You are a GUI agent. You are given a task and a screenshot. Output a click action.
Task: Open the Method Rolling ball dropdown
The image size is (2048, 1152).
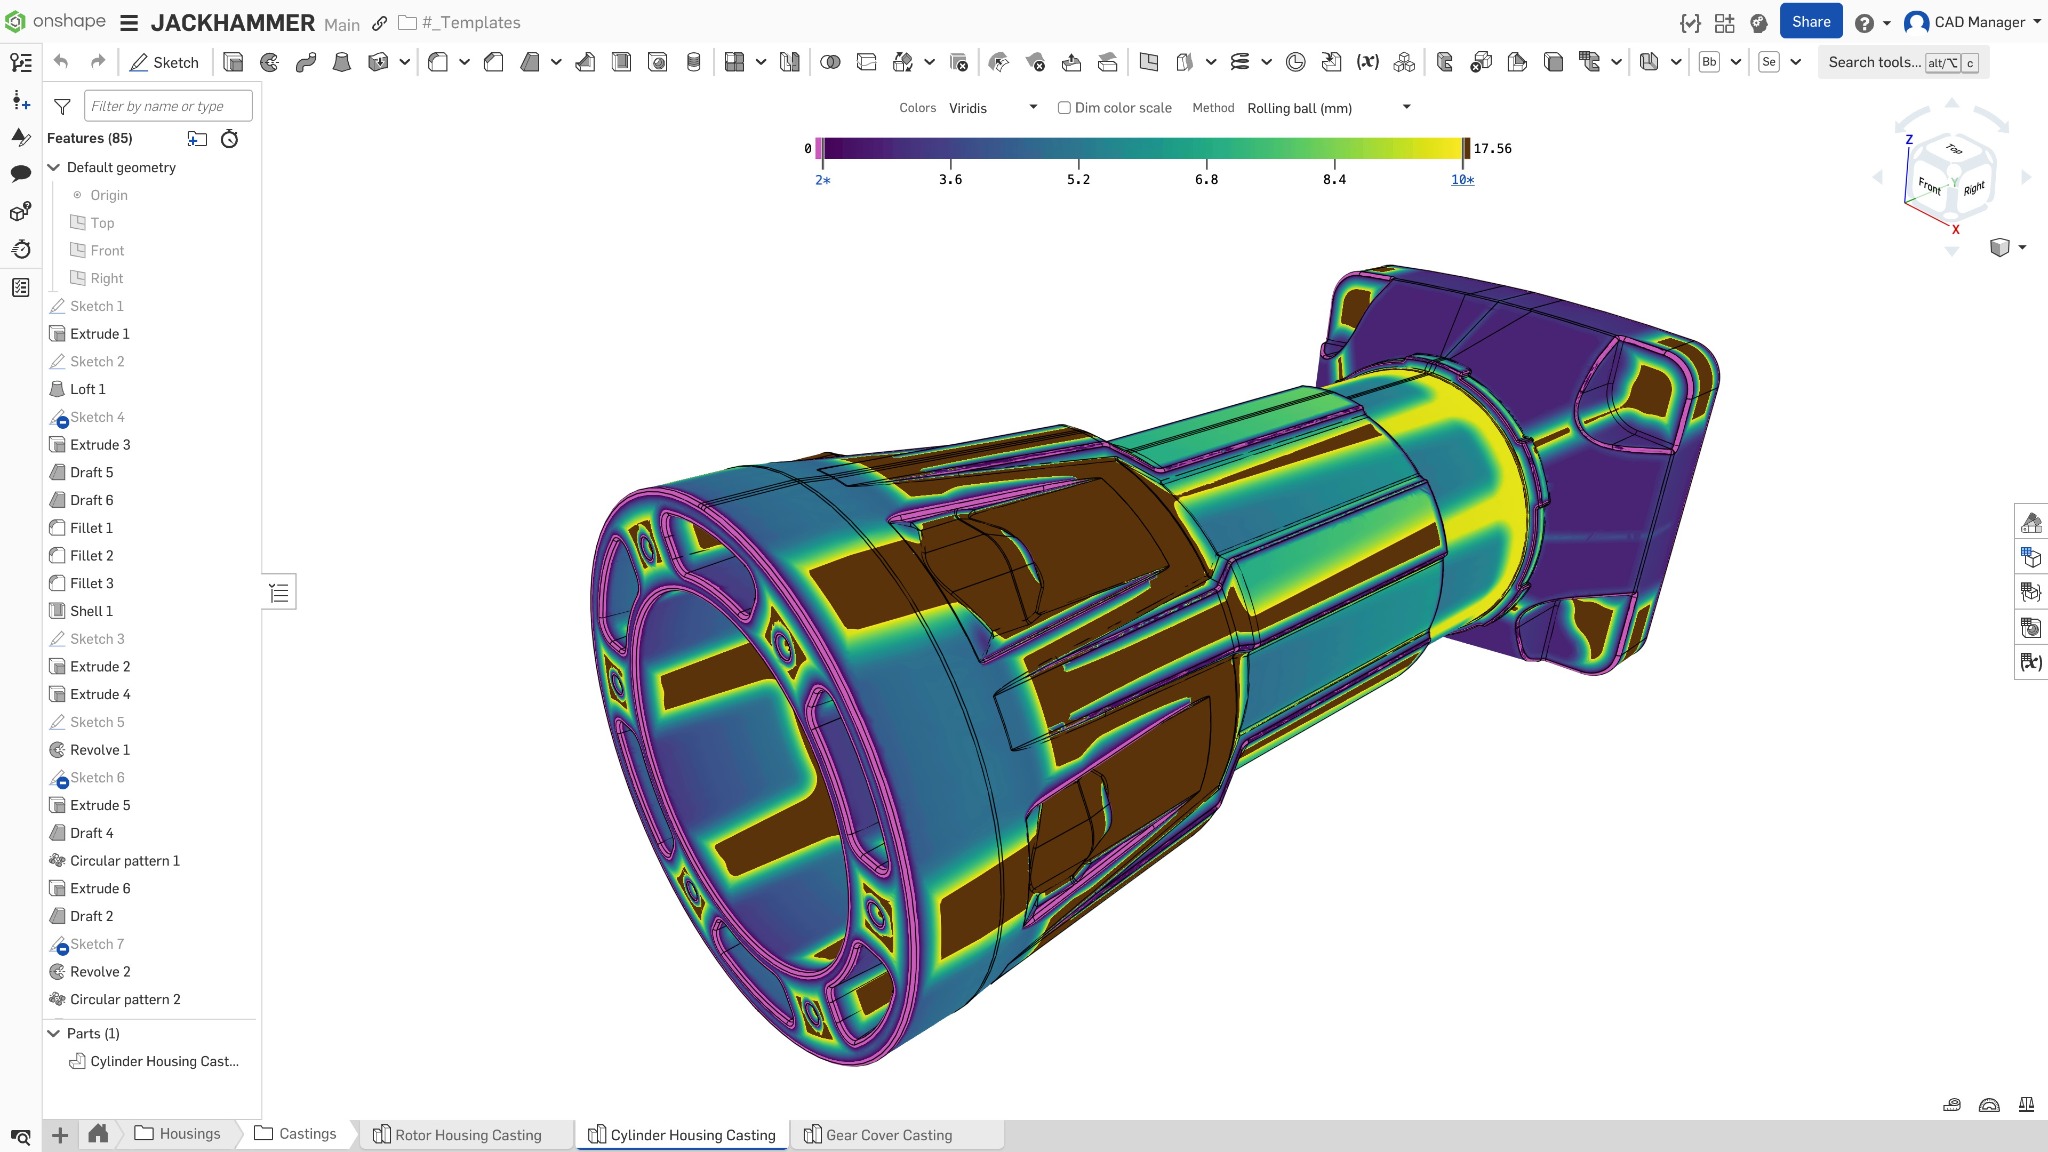[1329, 108]
